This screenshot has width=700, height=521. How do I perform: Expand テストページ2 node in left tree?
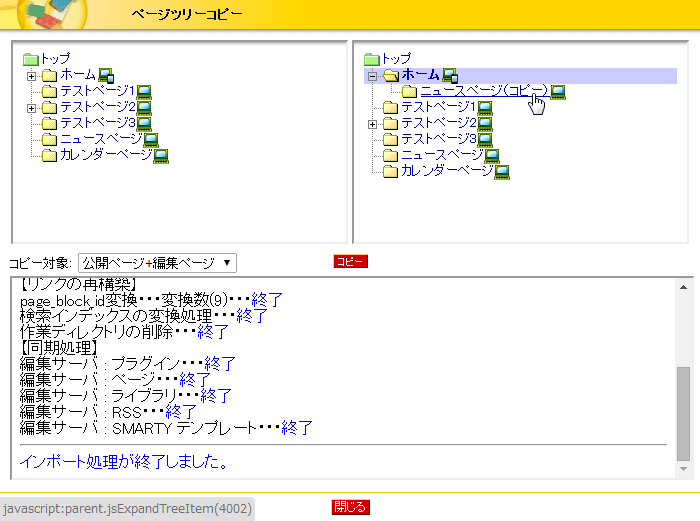[x=31, y=108]
